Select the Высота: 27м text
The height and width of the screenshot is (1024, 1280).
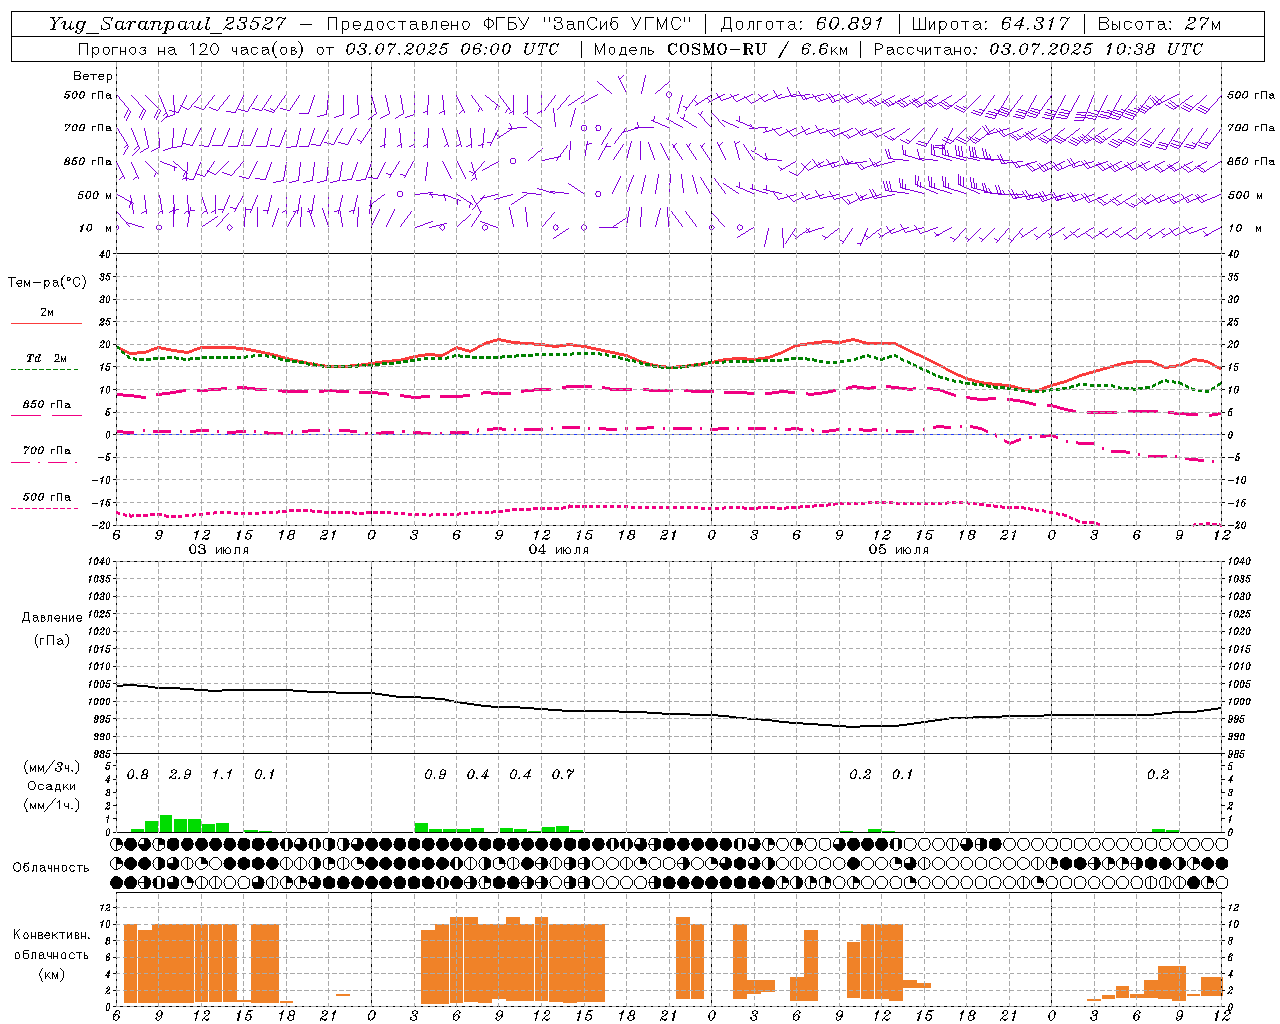click(1159, 24)
